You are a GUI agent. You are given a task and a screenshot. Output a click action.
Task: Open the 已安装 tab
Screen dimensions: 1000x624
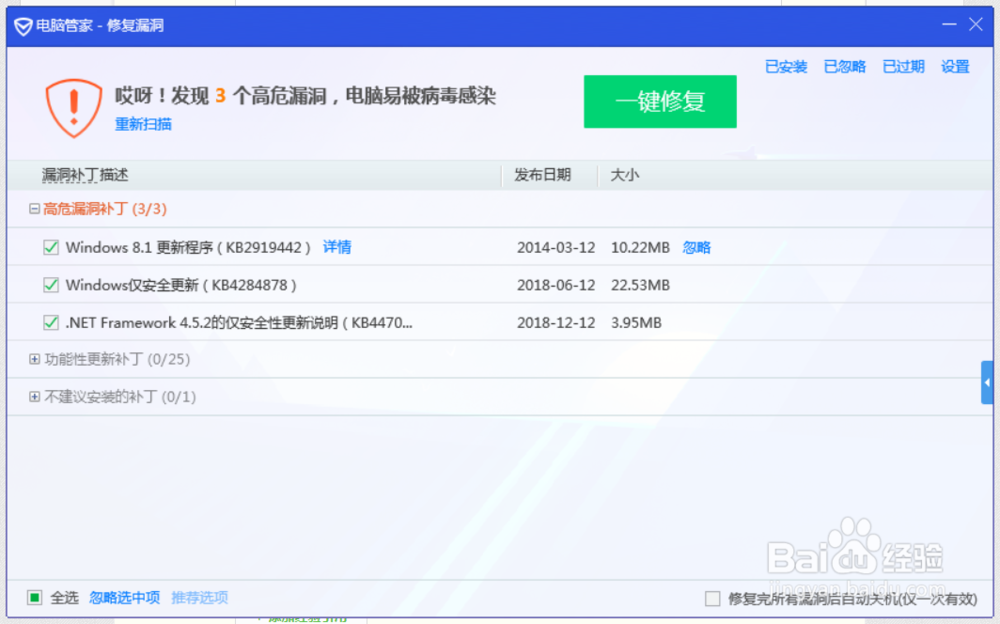click(786, 66)
